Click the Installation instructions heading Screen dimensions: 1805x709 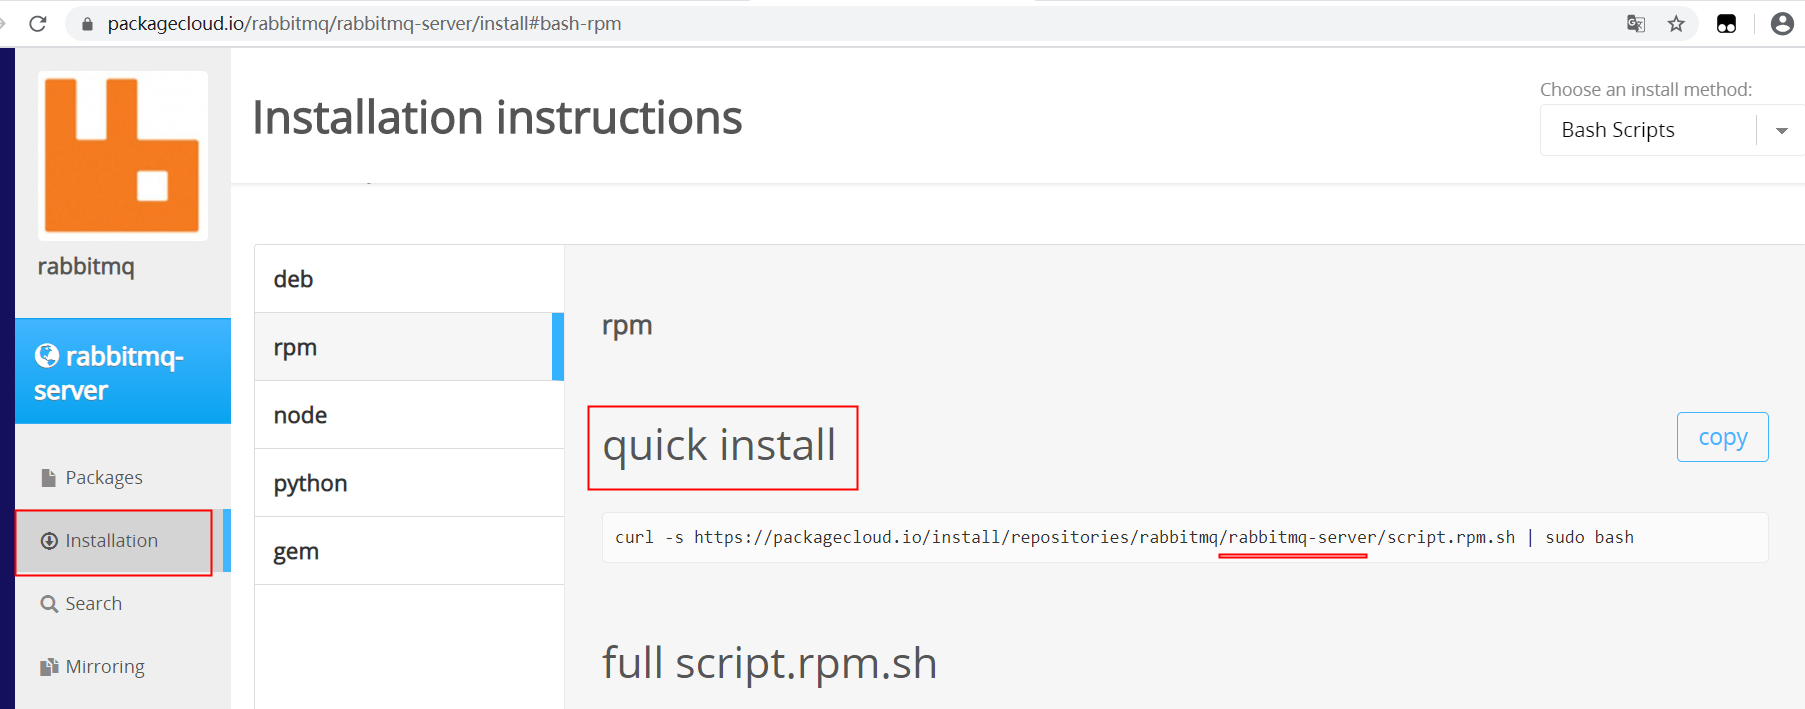coord(497,117)
